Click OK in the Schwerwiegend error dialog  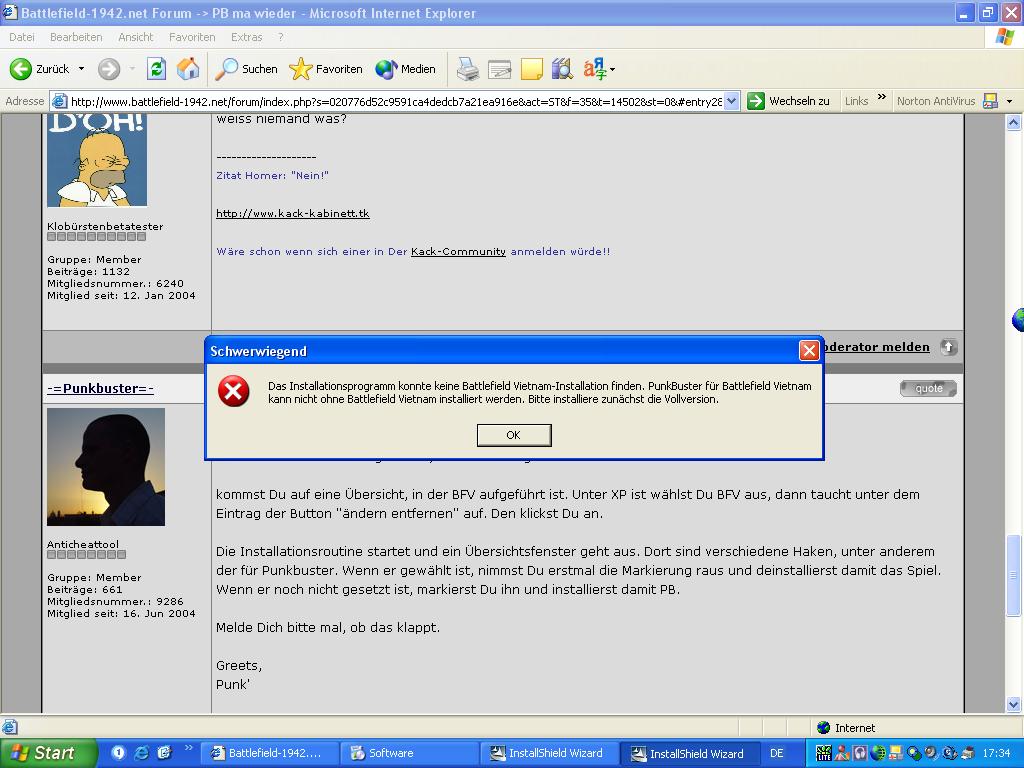(x=514, y=435)
